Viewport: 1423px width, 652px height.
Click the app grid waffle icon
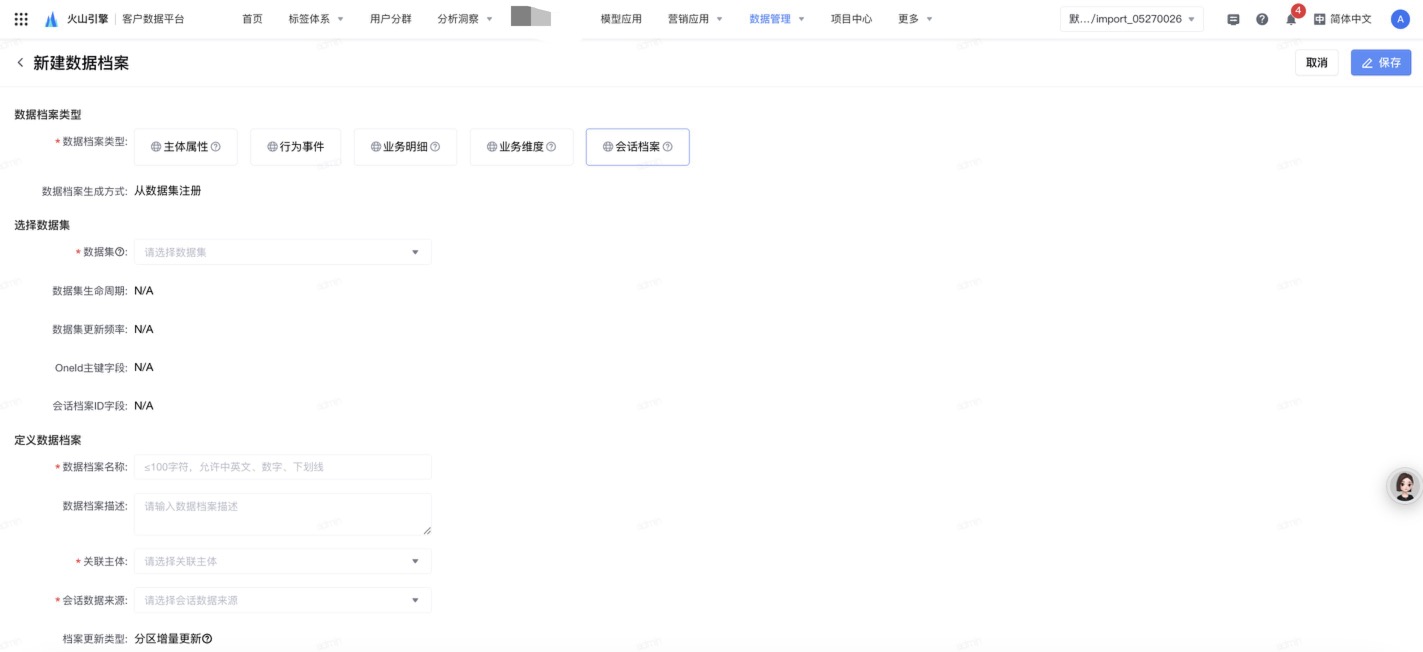20,17
